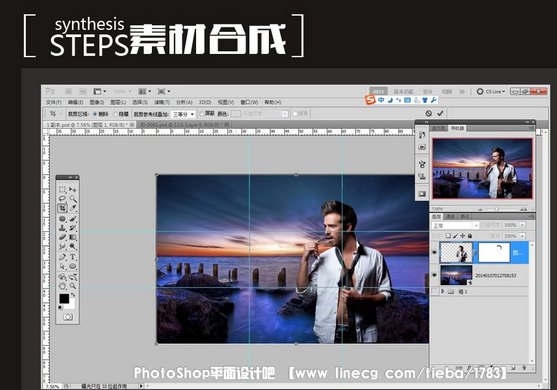The height and width of the screenshot is (390, 557).
Task: Switch to the Channels tab
Action: [x=450, y=216]
